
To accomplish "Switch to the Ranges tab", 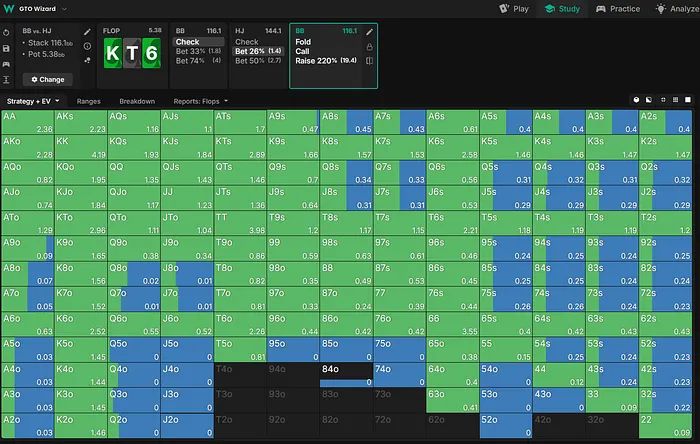I will (88, 101).
